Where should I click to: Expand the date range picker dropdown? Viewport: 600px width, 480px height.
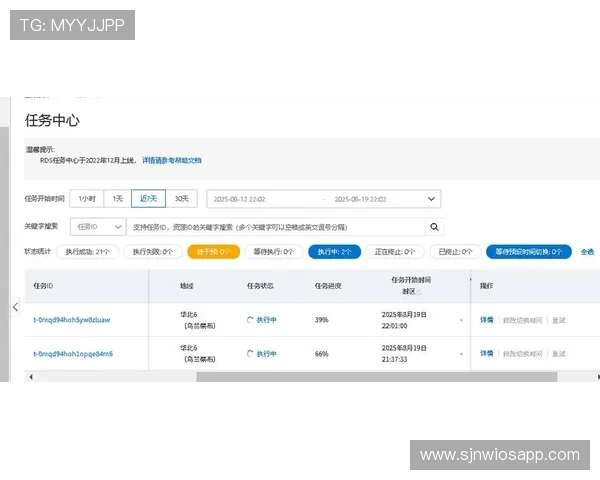point(431,199)
